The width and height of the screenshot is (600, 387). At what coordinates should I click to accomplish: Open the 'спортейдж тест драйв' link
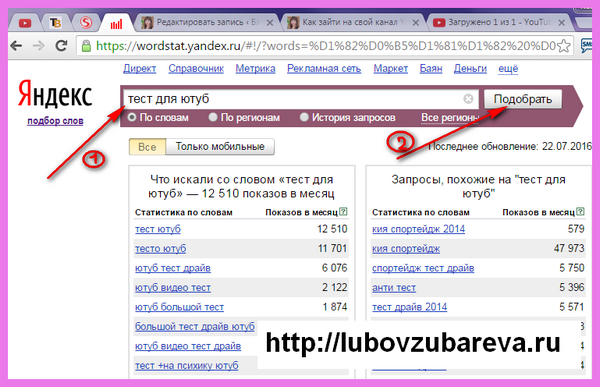pyautogui.click(x=423, y=268)
